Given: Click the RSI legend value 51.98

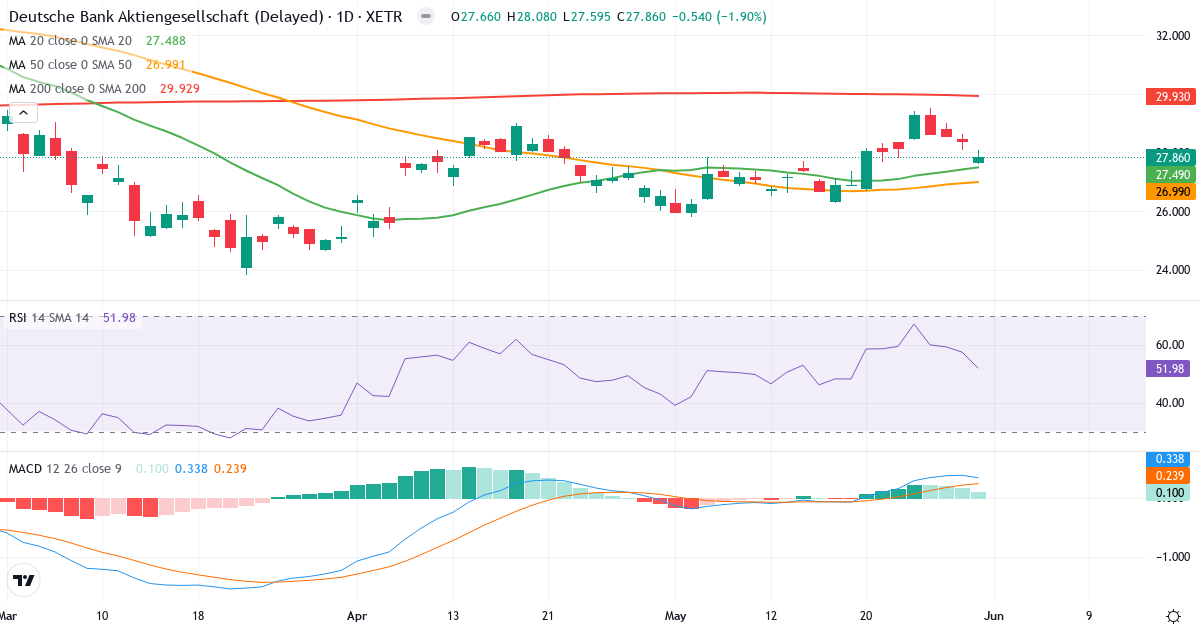Looking at the screenshot, I should [x=120, y=318].
